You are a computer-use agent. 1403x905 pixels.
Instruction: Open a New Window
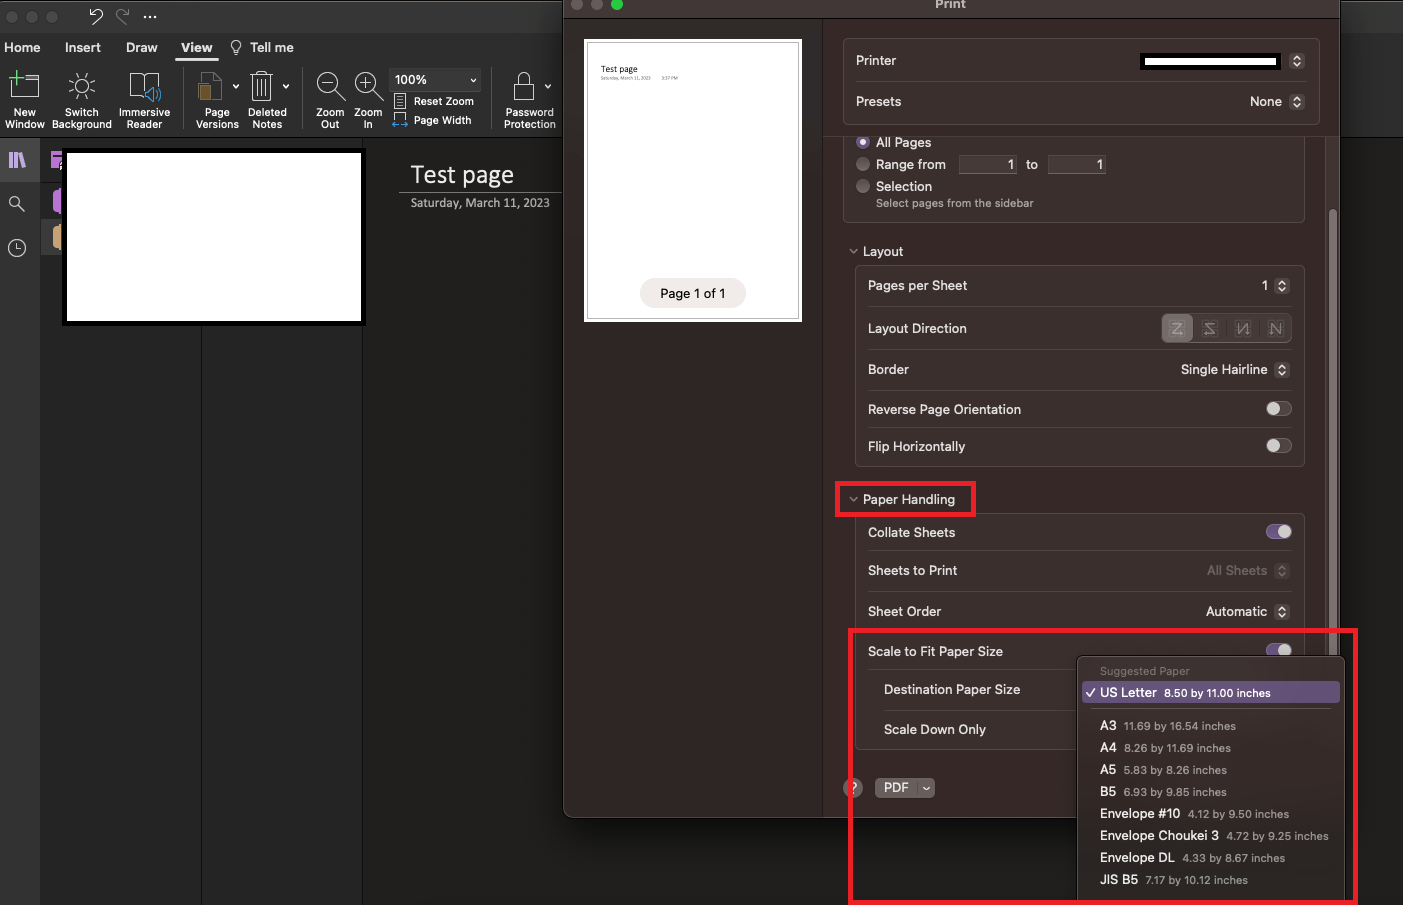[25, 100]
